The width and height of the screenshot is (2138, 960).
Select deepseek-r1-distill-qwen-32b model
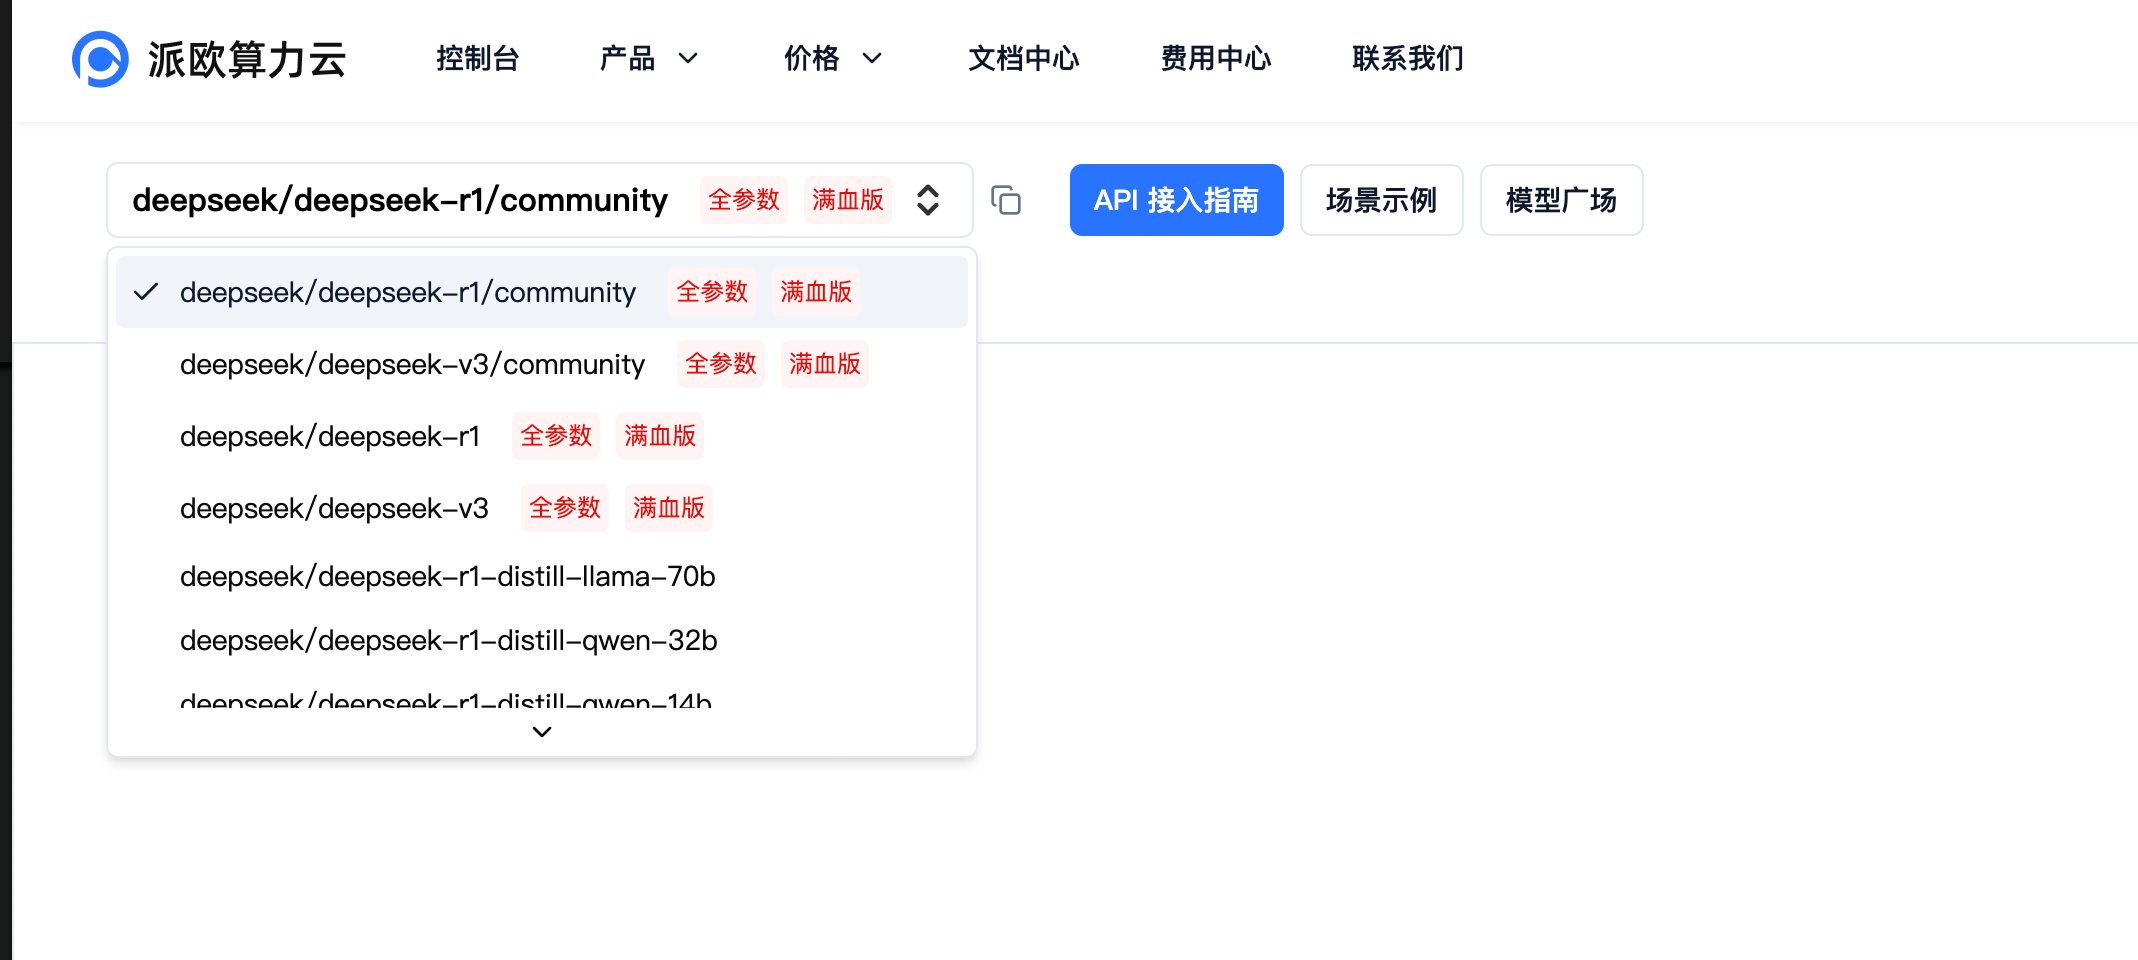click(x=542, y=641)
